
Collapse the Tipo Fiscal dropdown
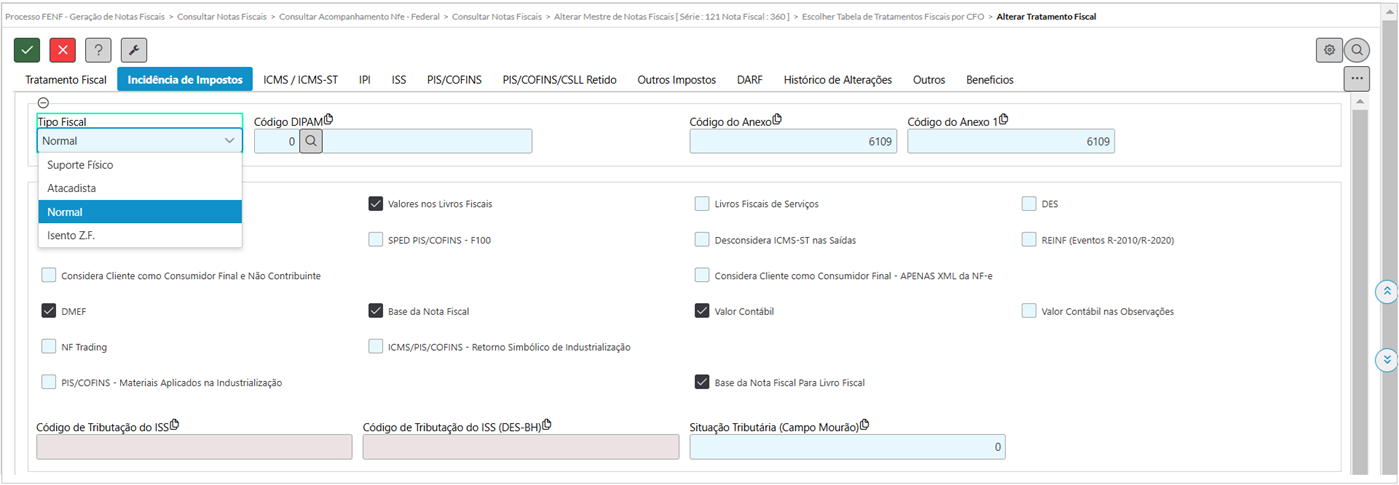pos(229,142)
